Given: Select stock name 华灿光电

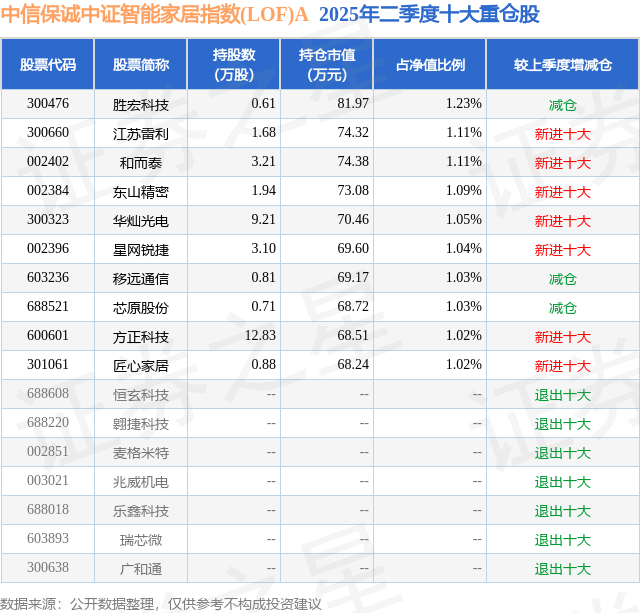Looking at the screenshot, I should [x=141, y=221].
